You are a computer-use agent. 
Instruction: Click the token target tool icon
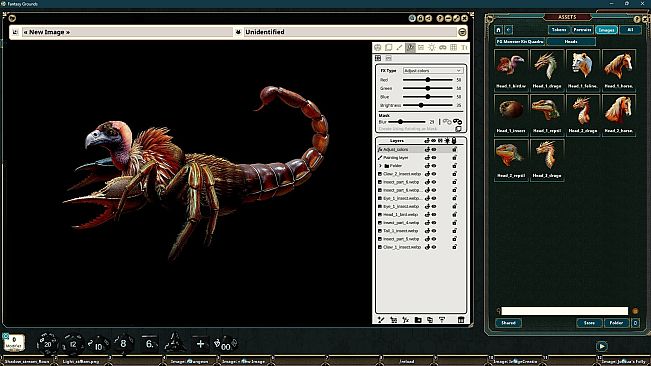tap(377, 48)
